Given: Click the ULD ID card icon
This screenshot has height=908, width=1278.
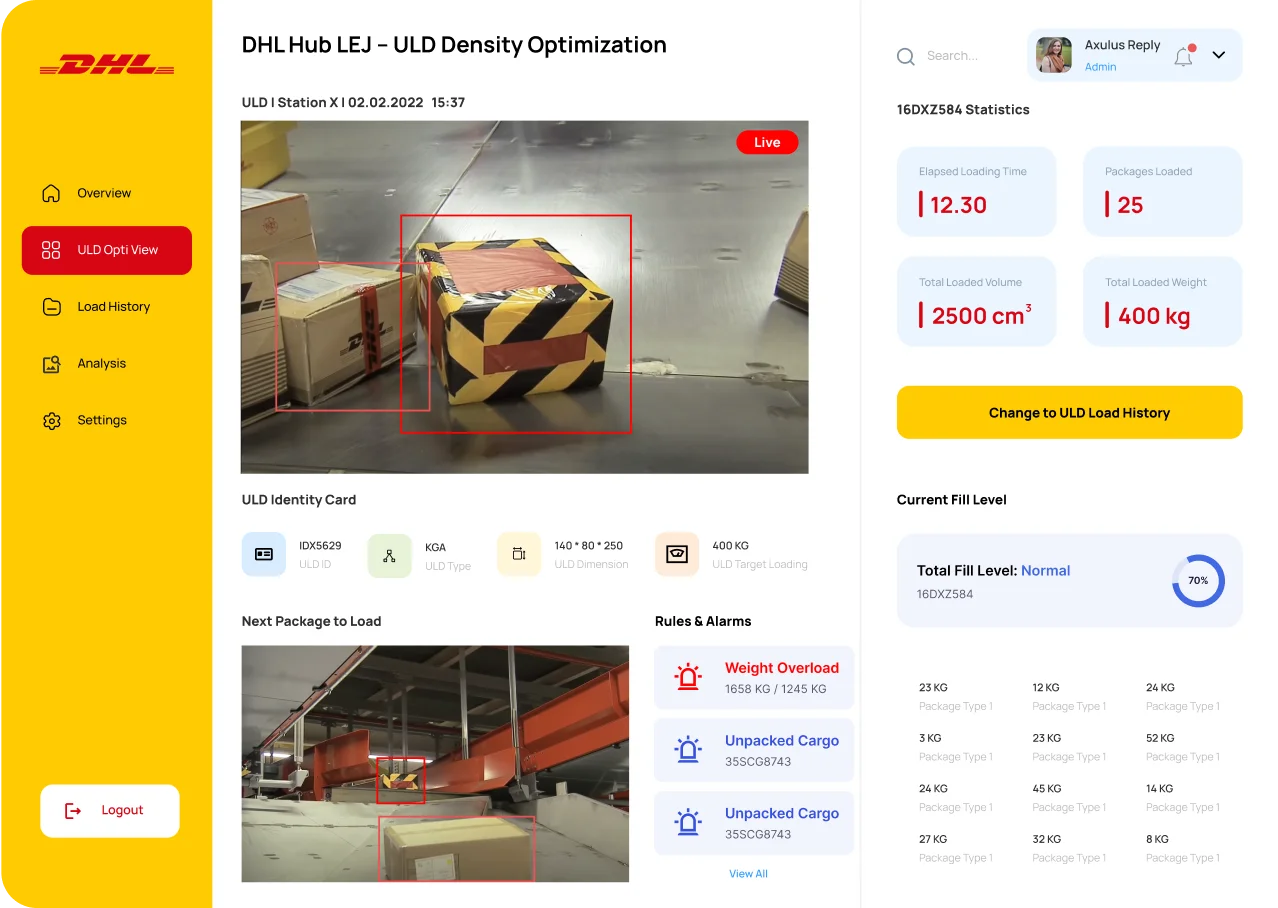Looking at the screenshot, I should (264, 554).
